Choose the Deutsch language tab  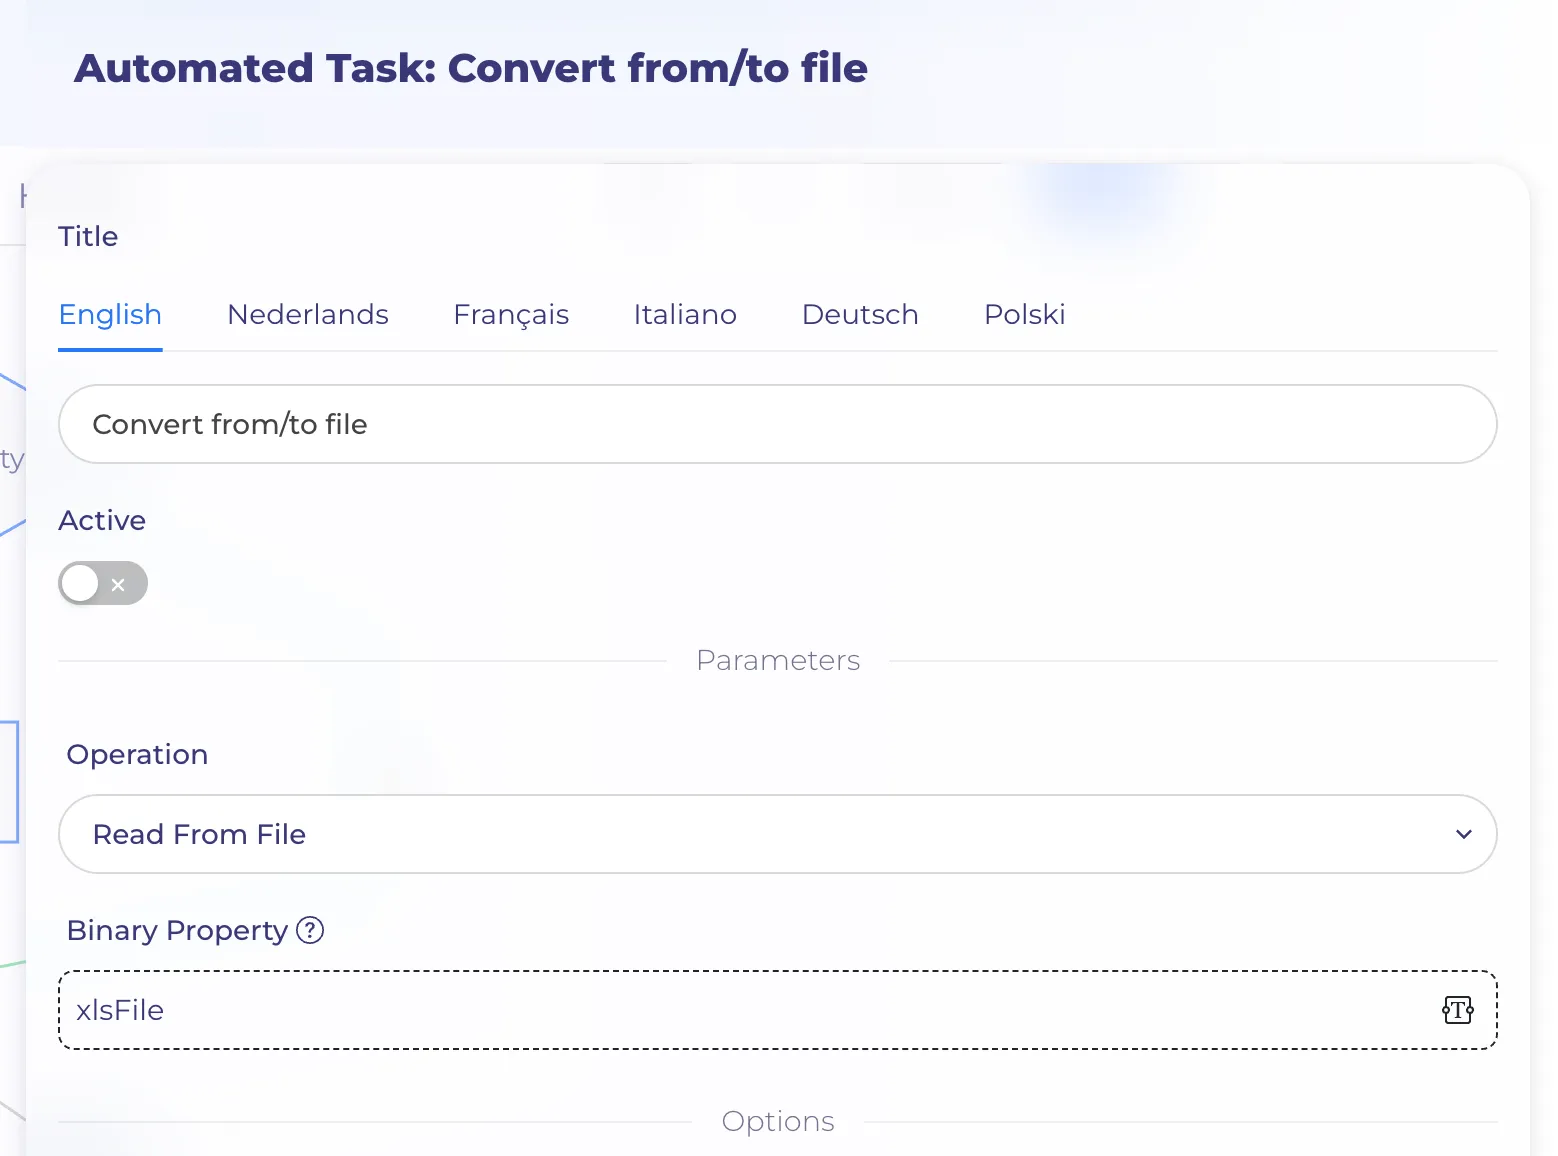pos(860,315)
